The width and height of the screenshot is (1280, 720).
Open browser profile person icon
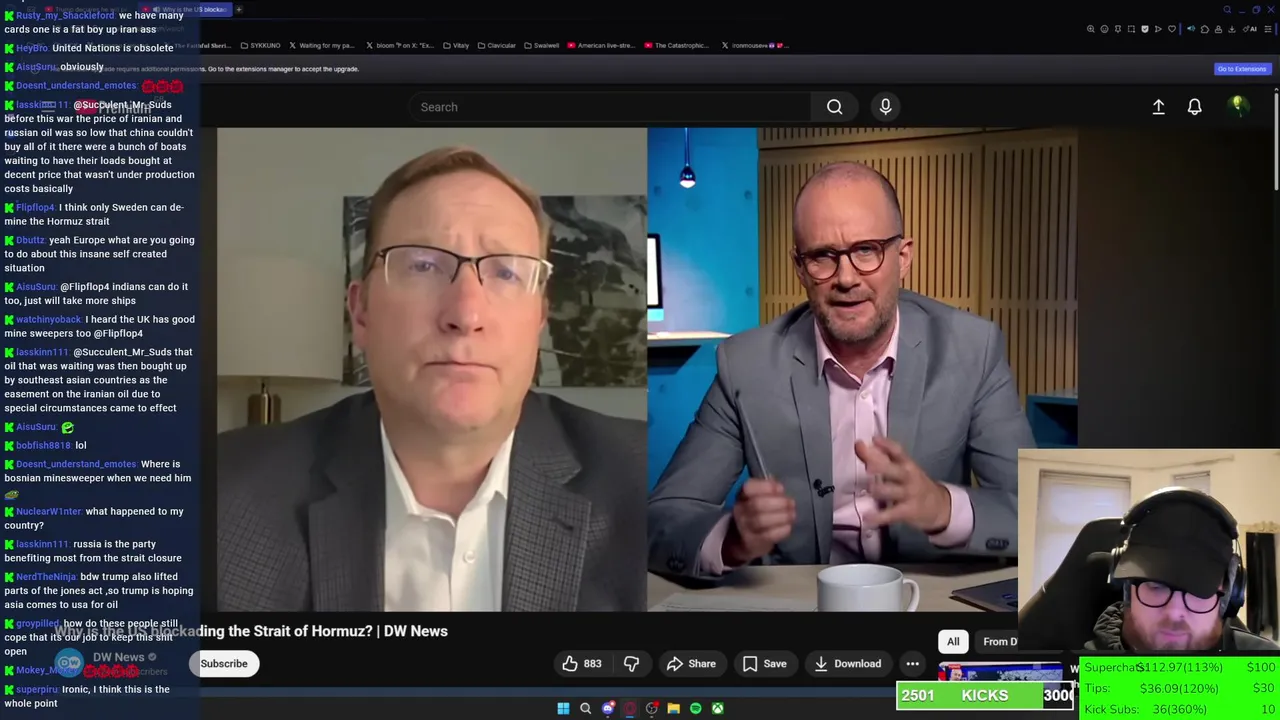point(1218,29)
